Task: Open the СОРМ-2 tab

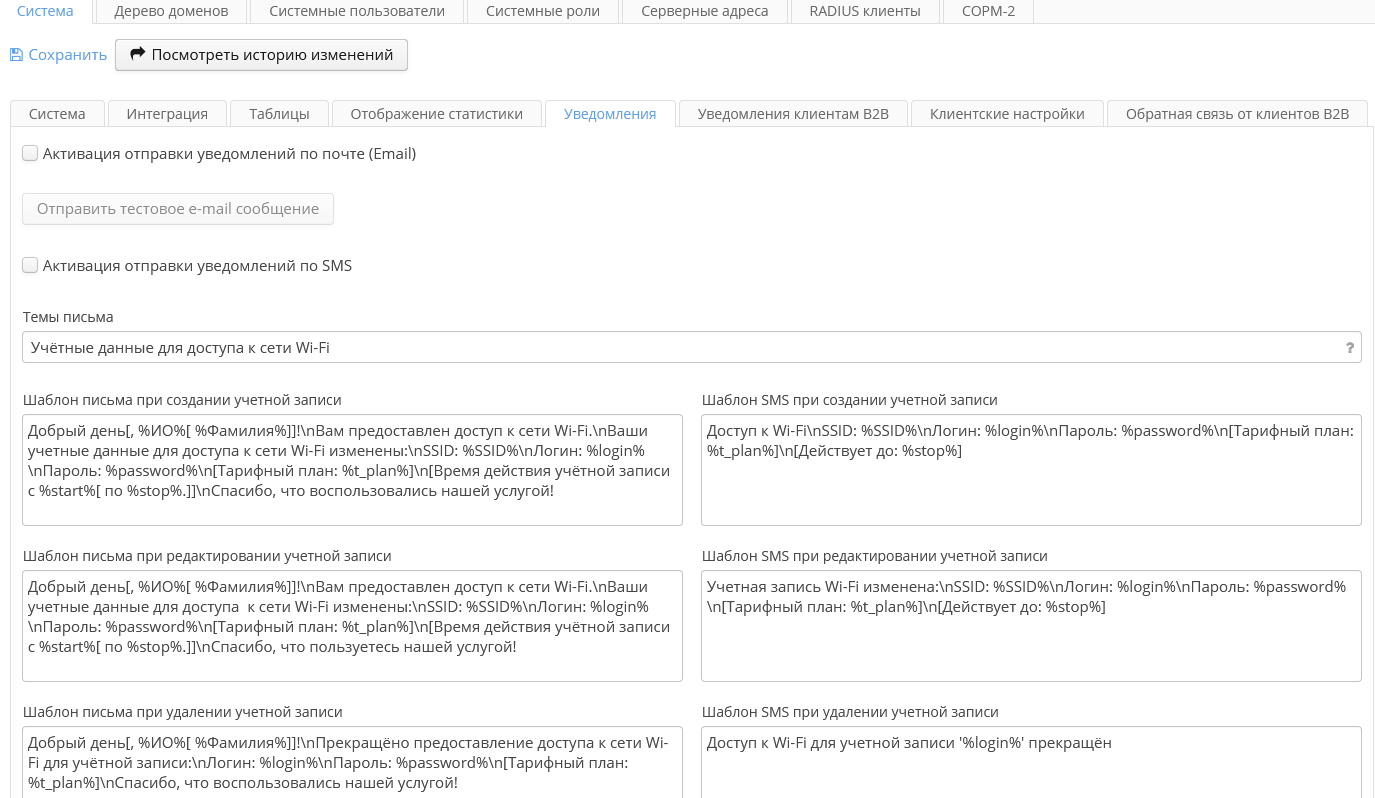Action: click(x=988, y=11)
